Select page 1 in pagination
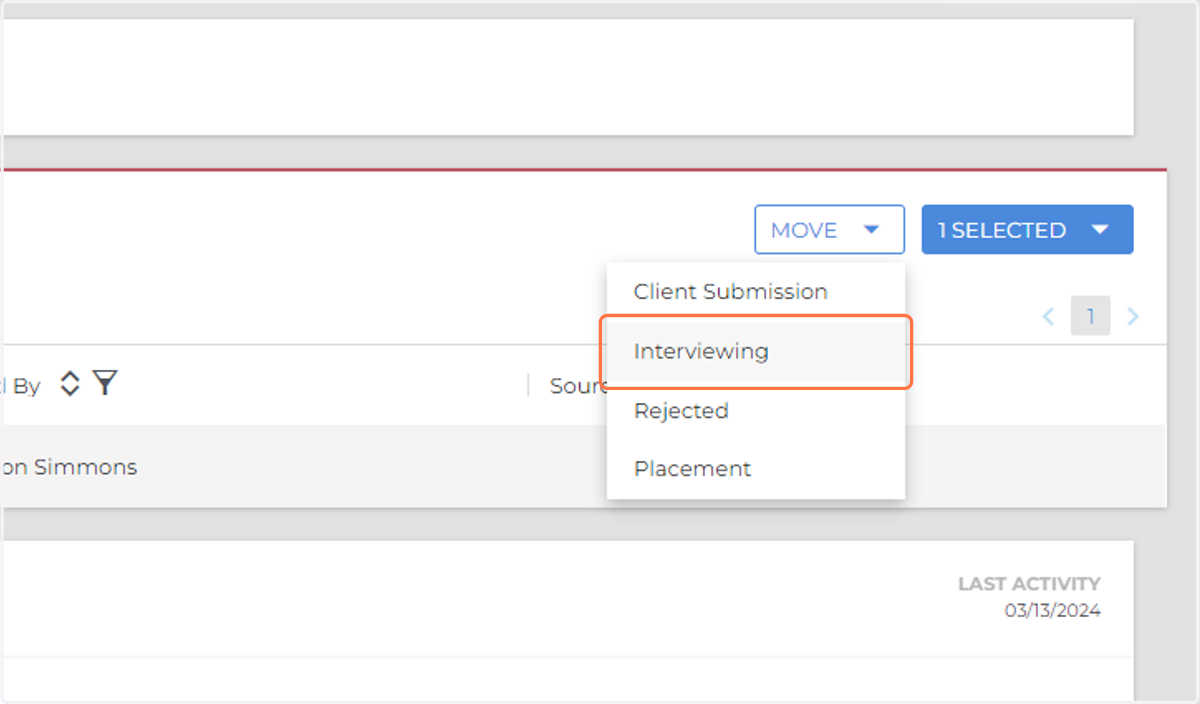The height and width of the screenshot is (704, 1200). pyautogui.click(x=1091, y=317)
